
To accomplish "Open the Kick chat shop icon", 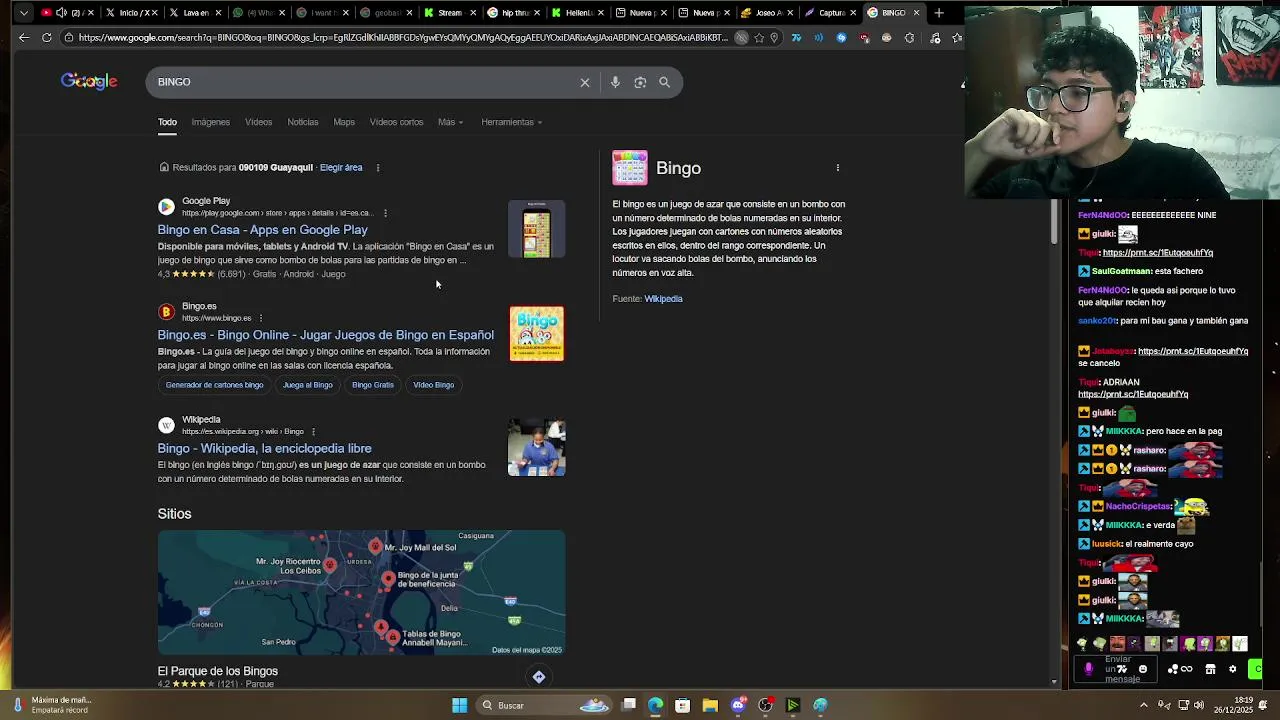I will pos(1210,669).
